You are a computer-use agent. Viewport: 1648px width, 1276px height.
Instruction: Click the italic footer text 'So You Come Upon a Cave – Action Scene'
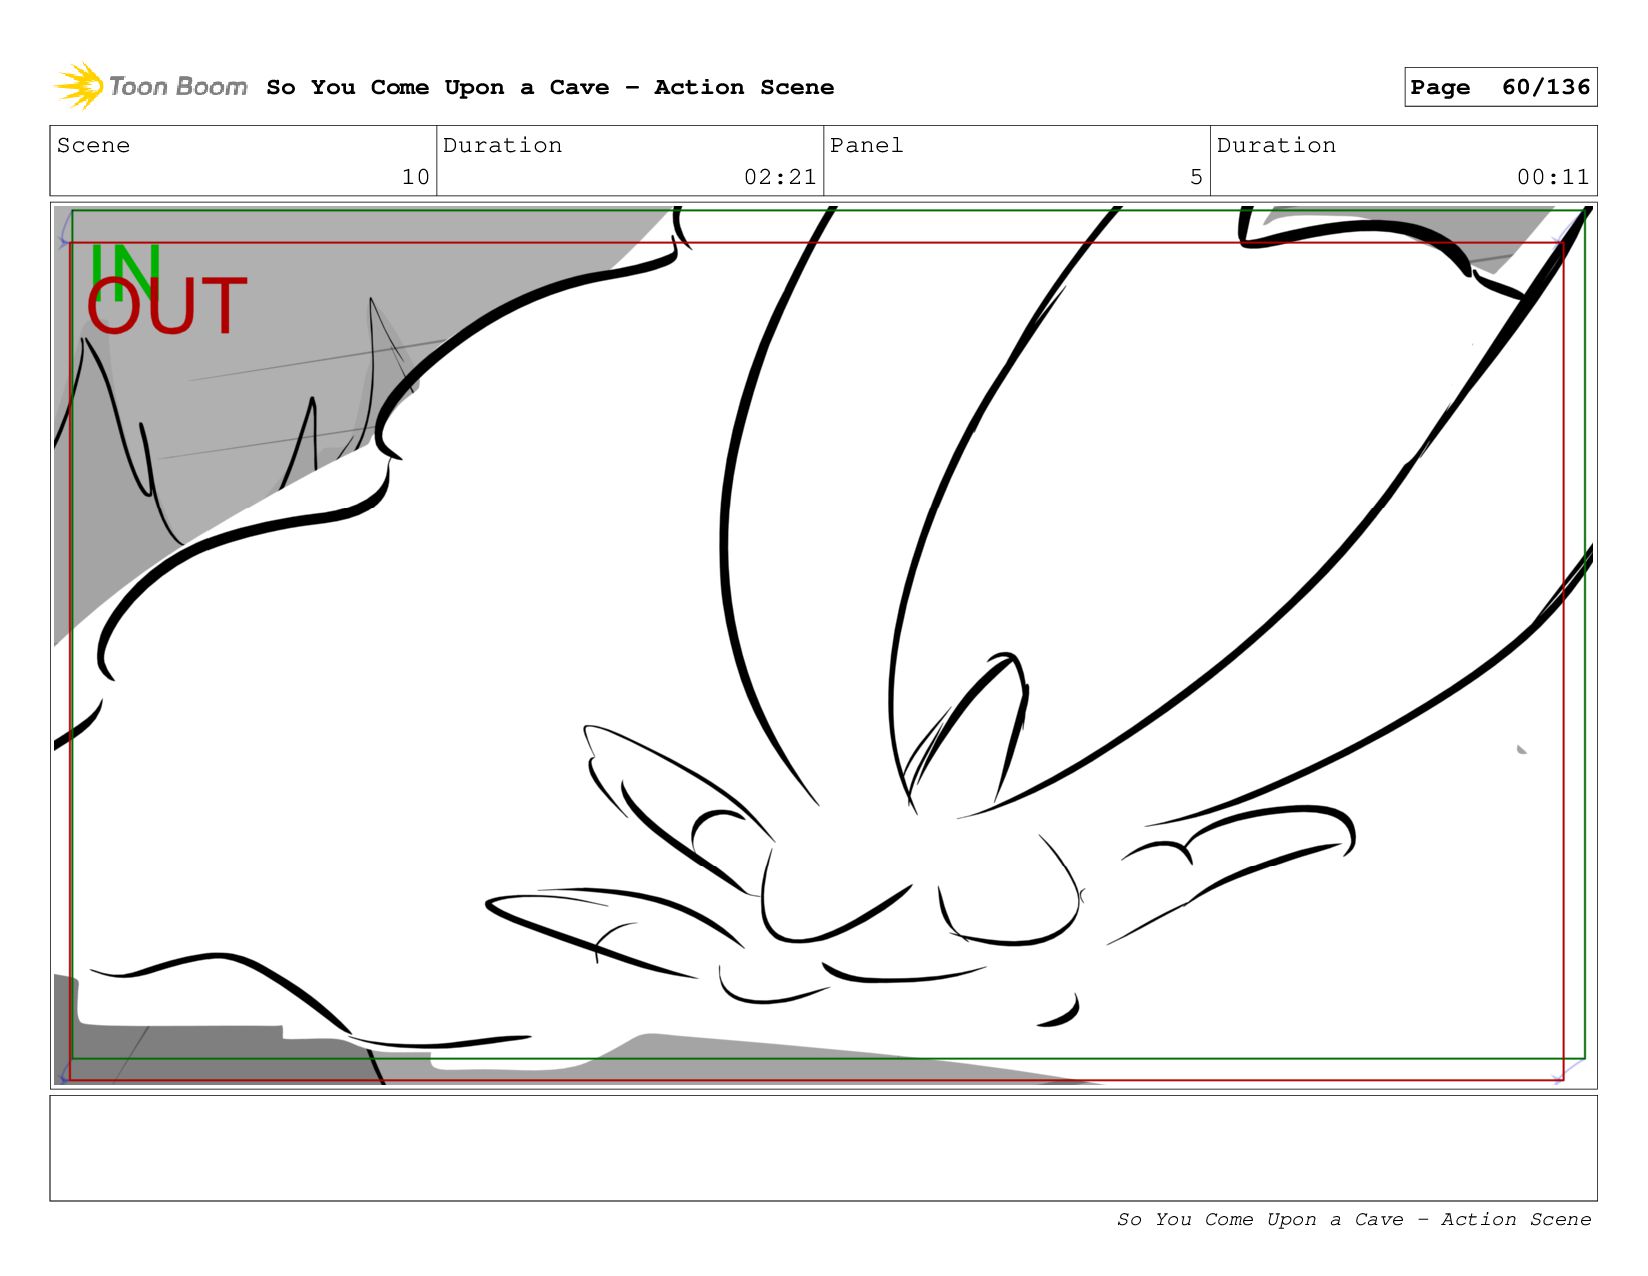(1354, 1219)
